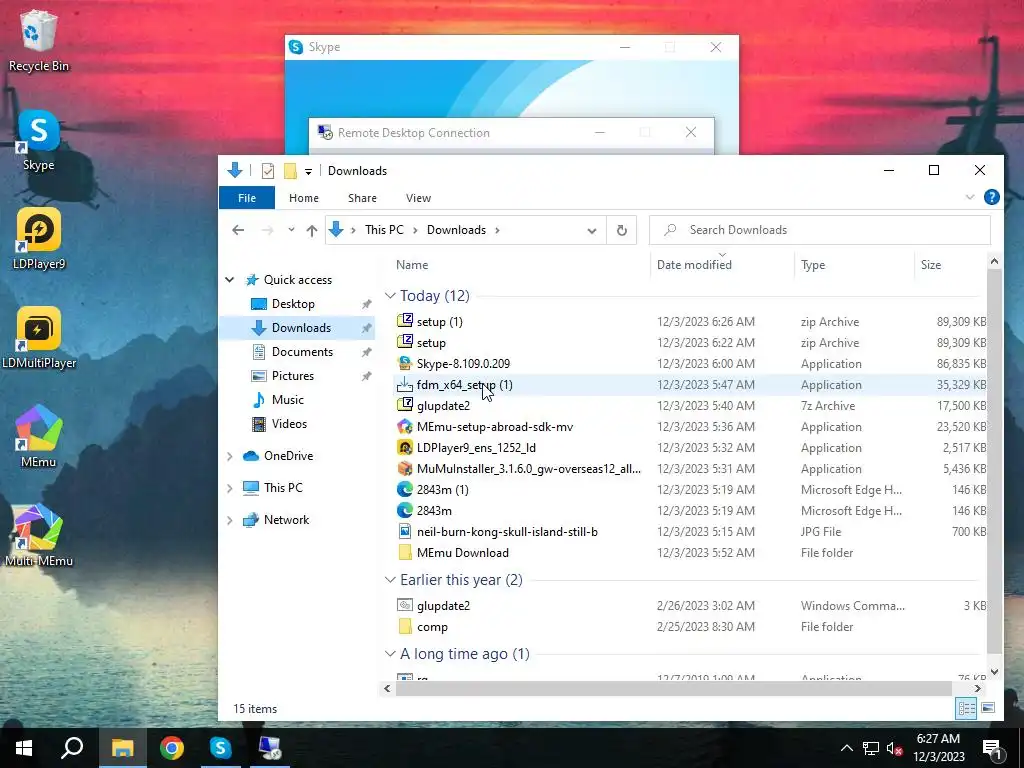Collapse the Earlier this year (2) group

point(390,580)
